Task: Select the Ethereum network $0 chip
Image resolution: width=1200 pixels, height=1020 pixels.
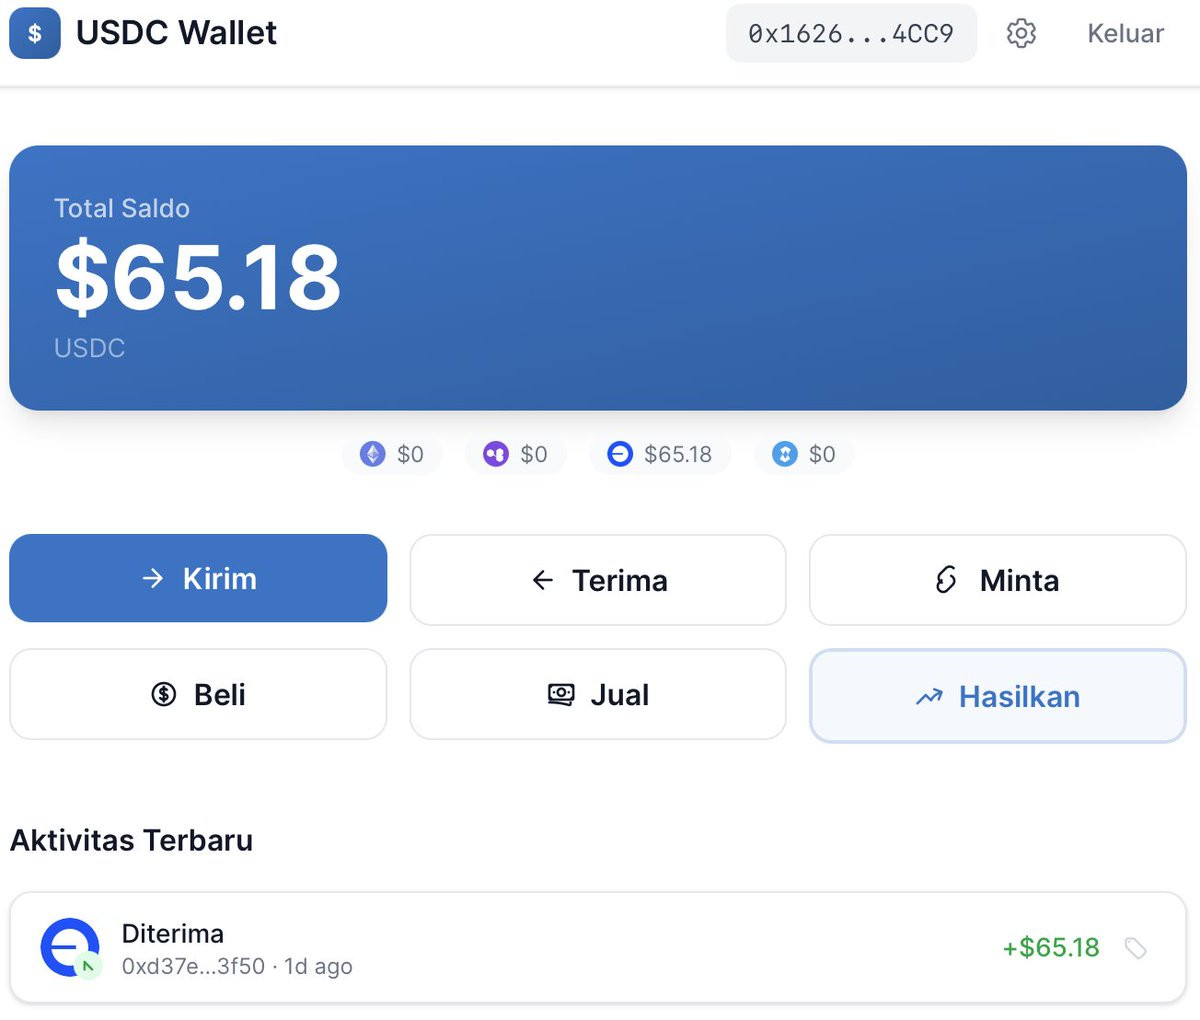Action: 392,454
